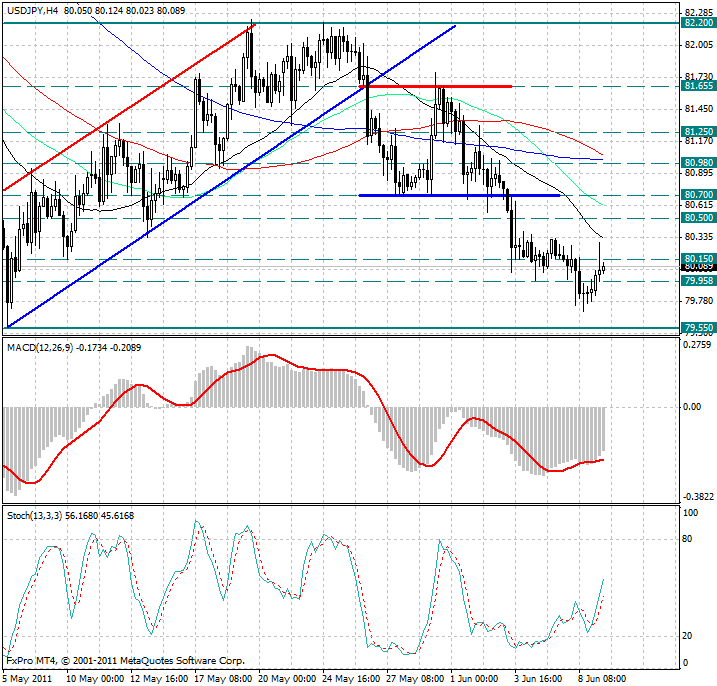Click the 5 May 2011 date marker

29,677
